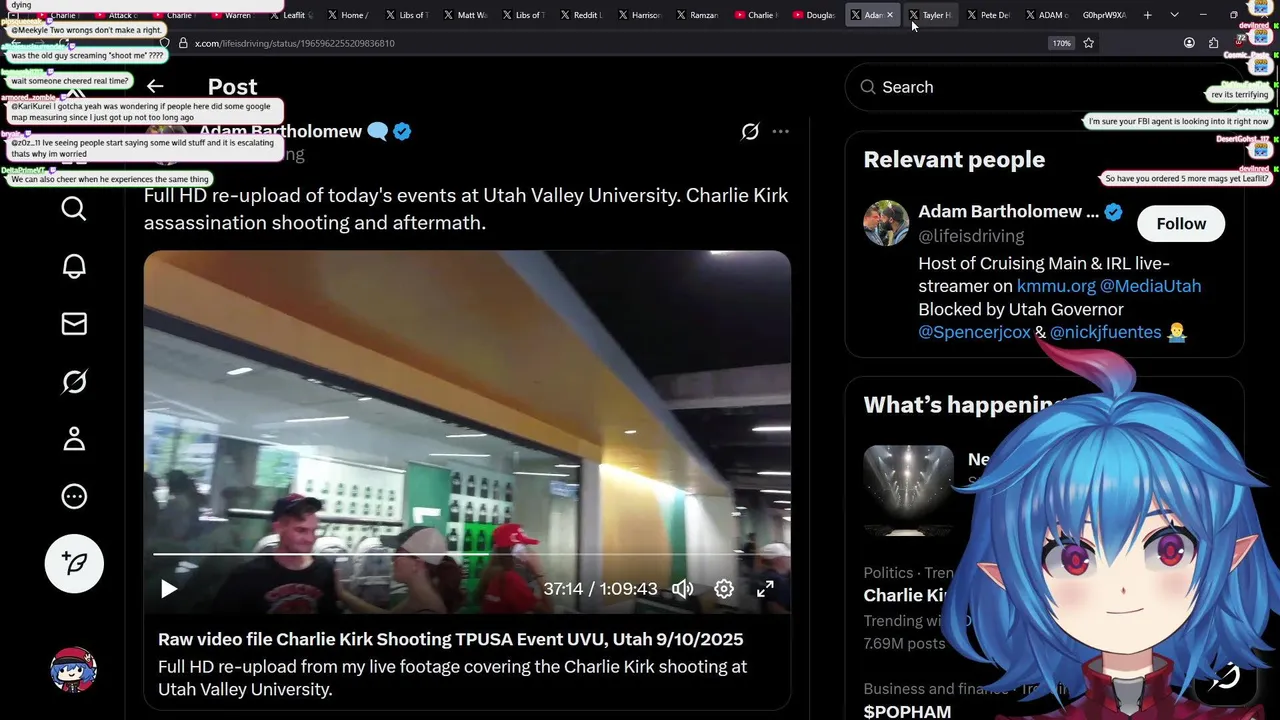Image resolution: width=1280 pixels, height=720 pixels.
Task: Open the More circle in the X sidebar
Action: 74,497
